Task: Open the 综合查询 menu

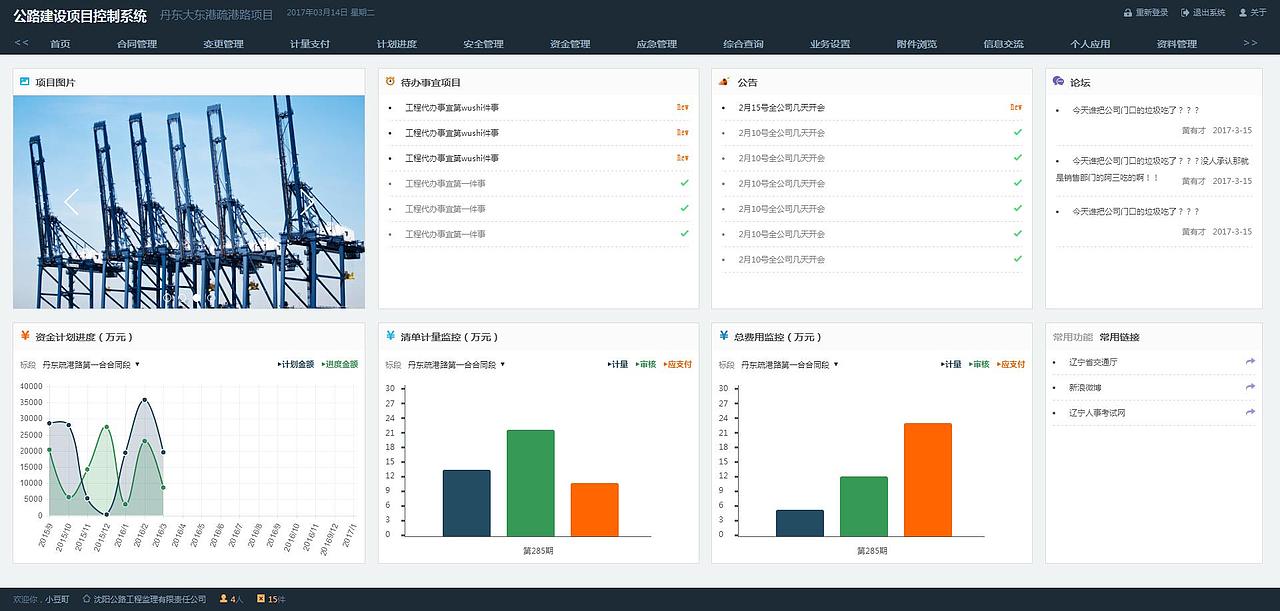Action: pyautogui.click(x=743, y=44)
